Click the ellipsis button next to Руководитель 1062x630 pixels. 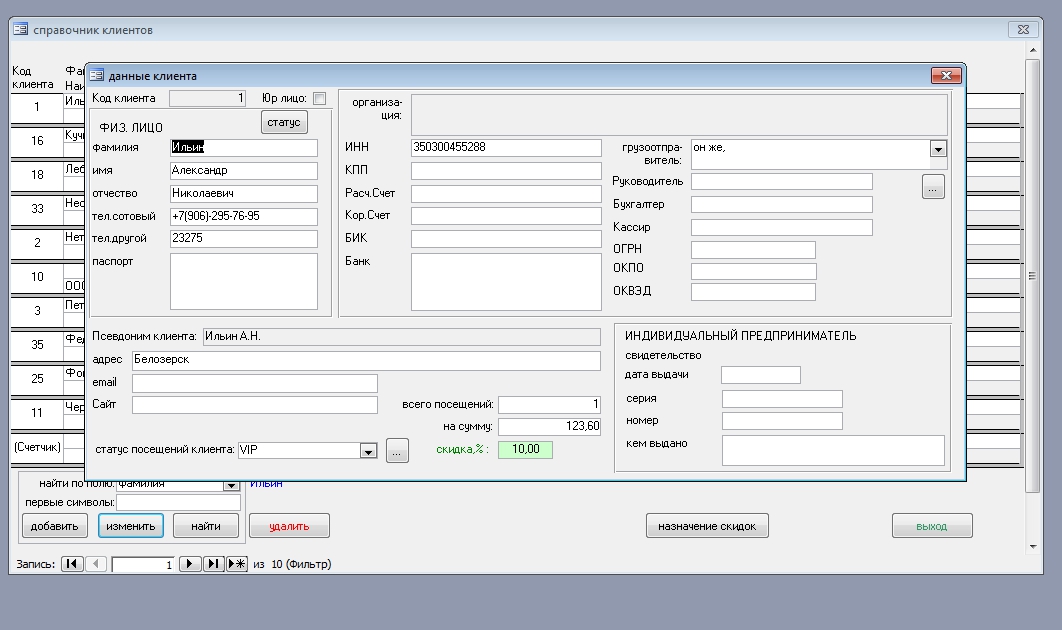pos(933,187)
